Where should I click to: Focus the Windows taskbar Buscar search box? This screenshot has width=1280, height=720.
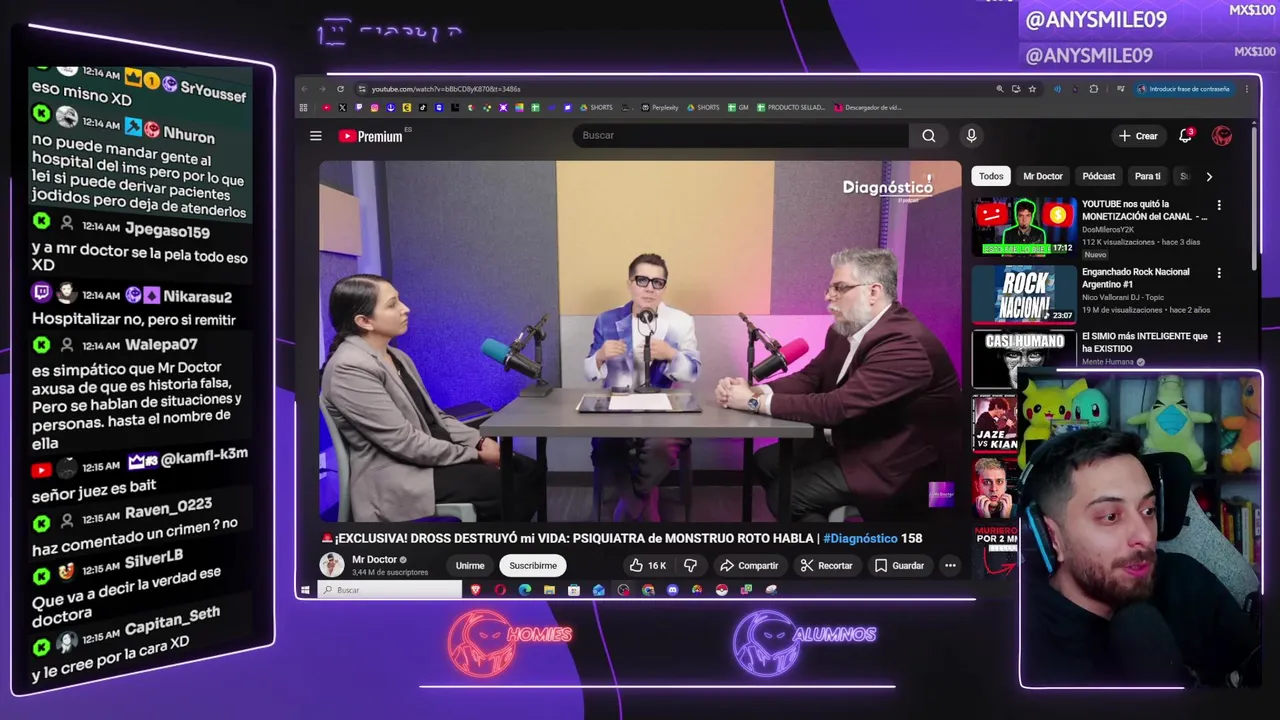point(390,590)
